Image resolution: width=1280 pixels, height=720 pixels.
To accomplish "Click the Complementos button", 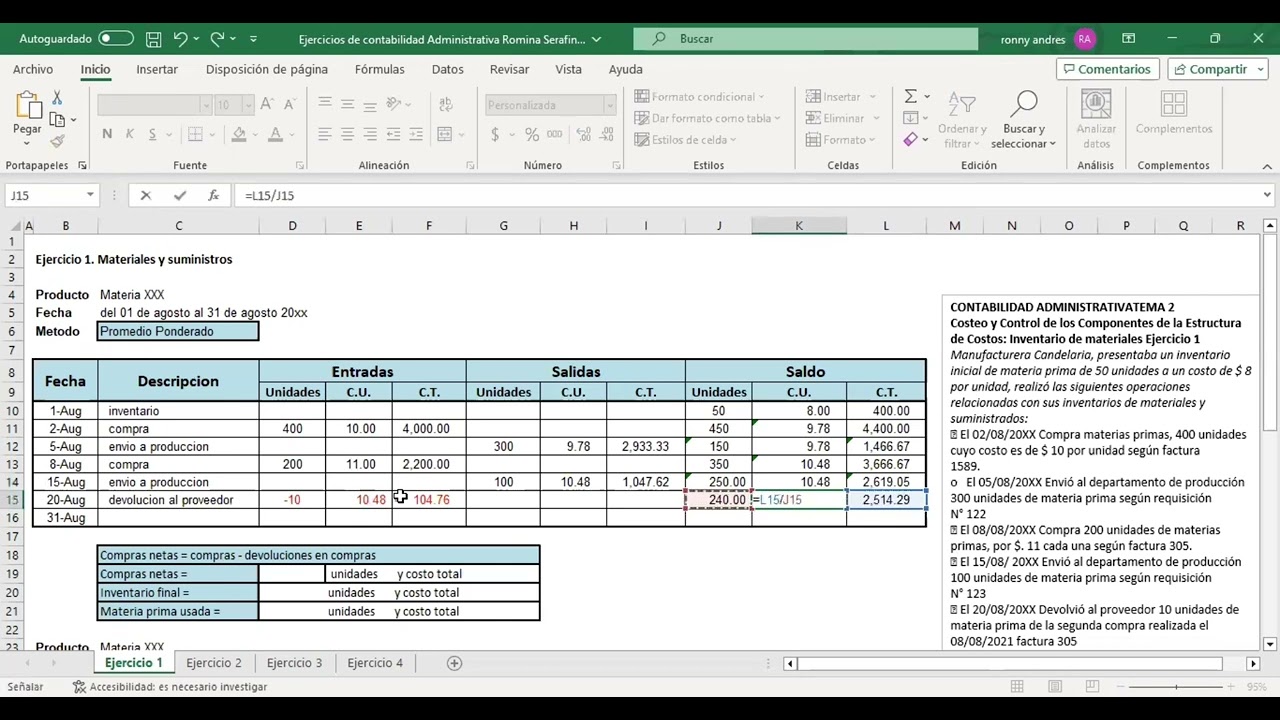I will tap(1174, 114).
